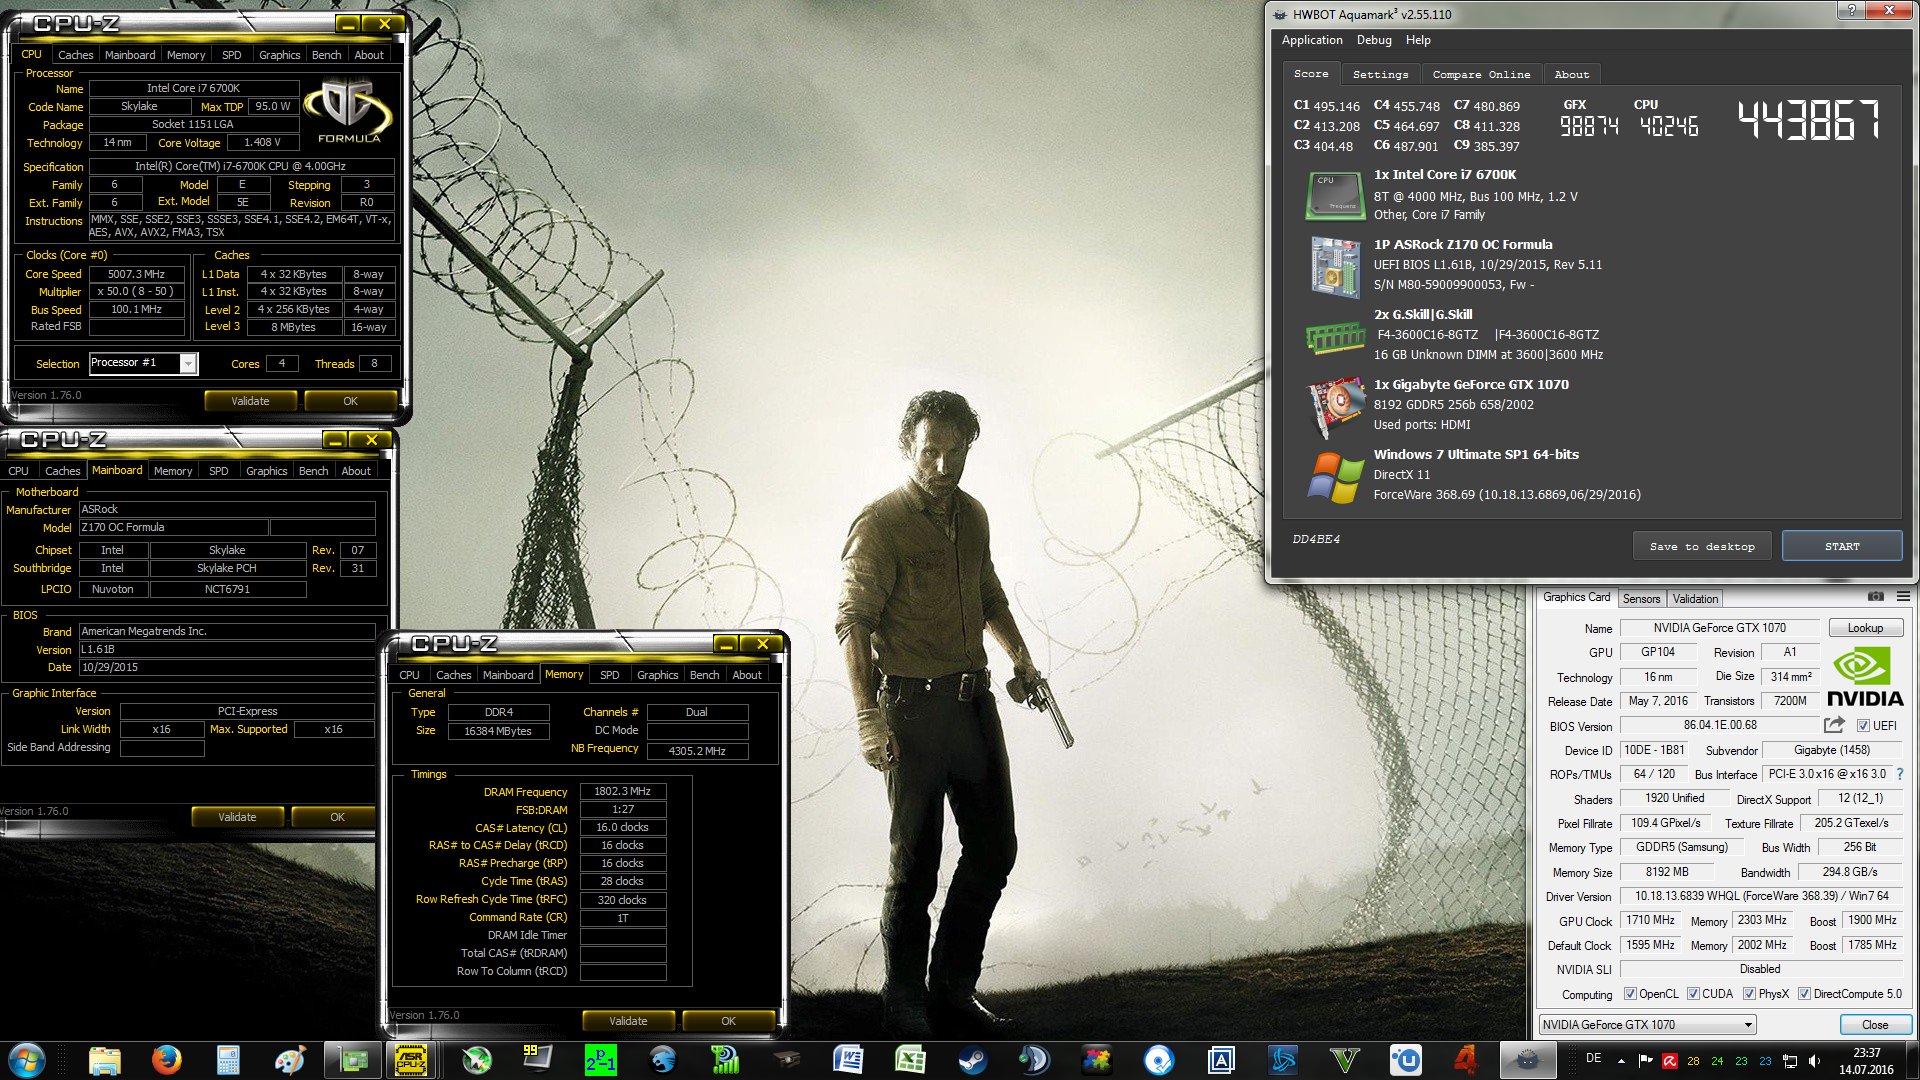Open TeamSpeak icon in taskbar
Screen dimensions: 1920x1080
[1034, 1059]
